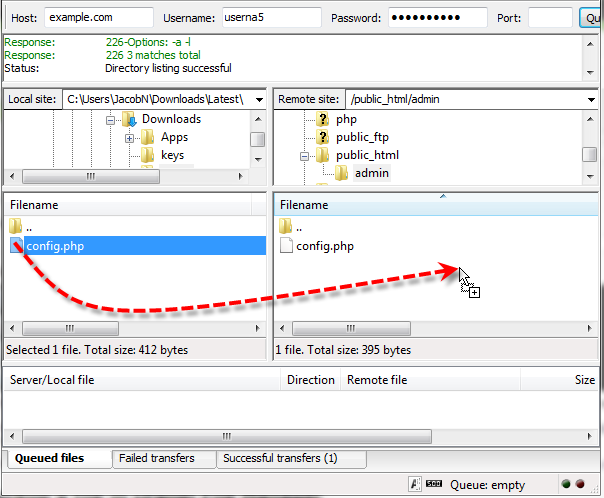Click the green activity indicator light
Screen dimensions: 604x498
(566, 484)
